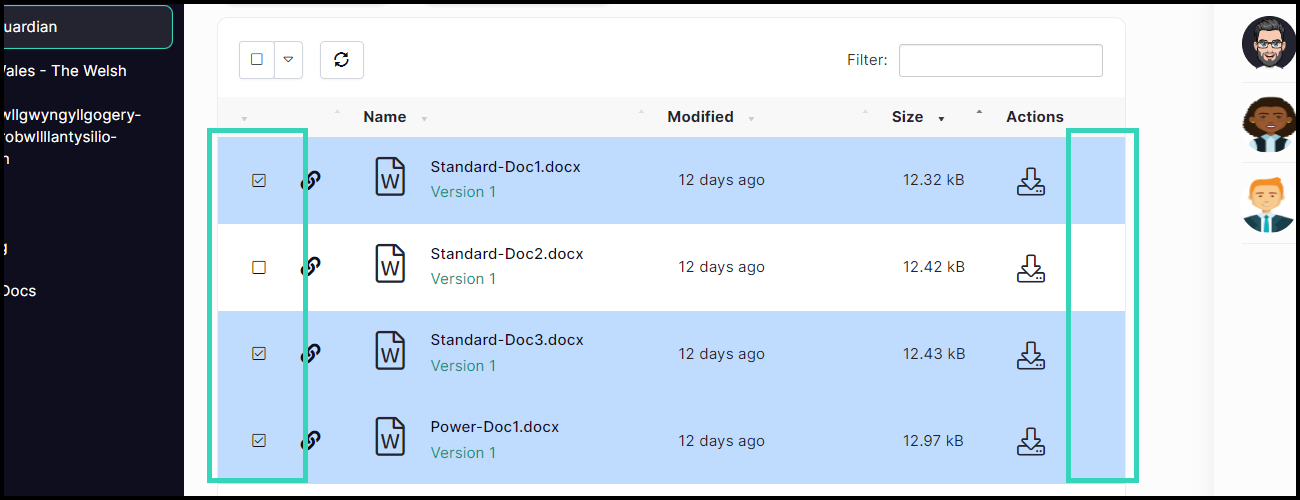Uncheck the Standard-Doc1.docx row checkbox
1300x500 pixels.
259,181
